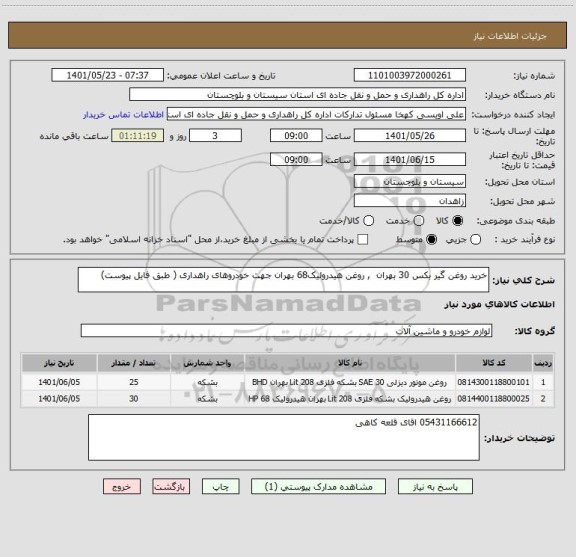Image resolution: width=576 pixels, height=557 pixels.
Task: Click the بازگشت back button
Action: pos(171,487)
